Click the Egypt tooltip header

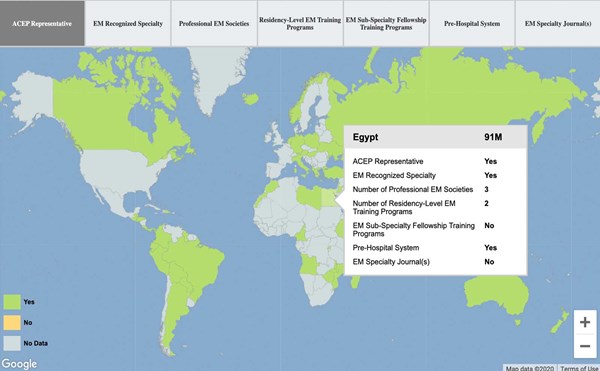pyautogui.click(x=435, y=137)
